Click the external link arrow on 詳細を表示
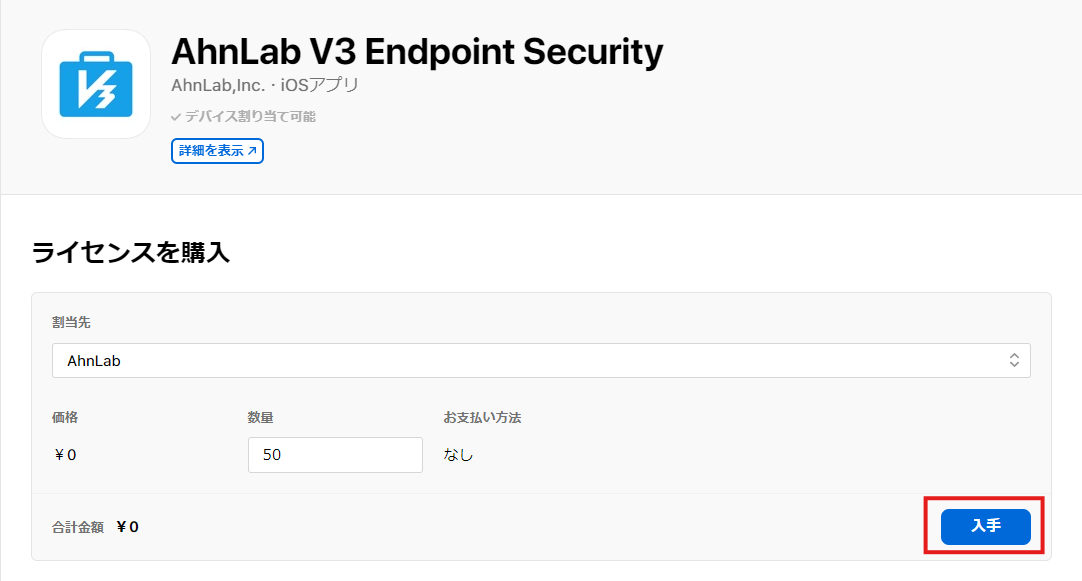 pos(253,150)
